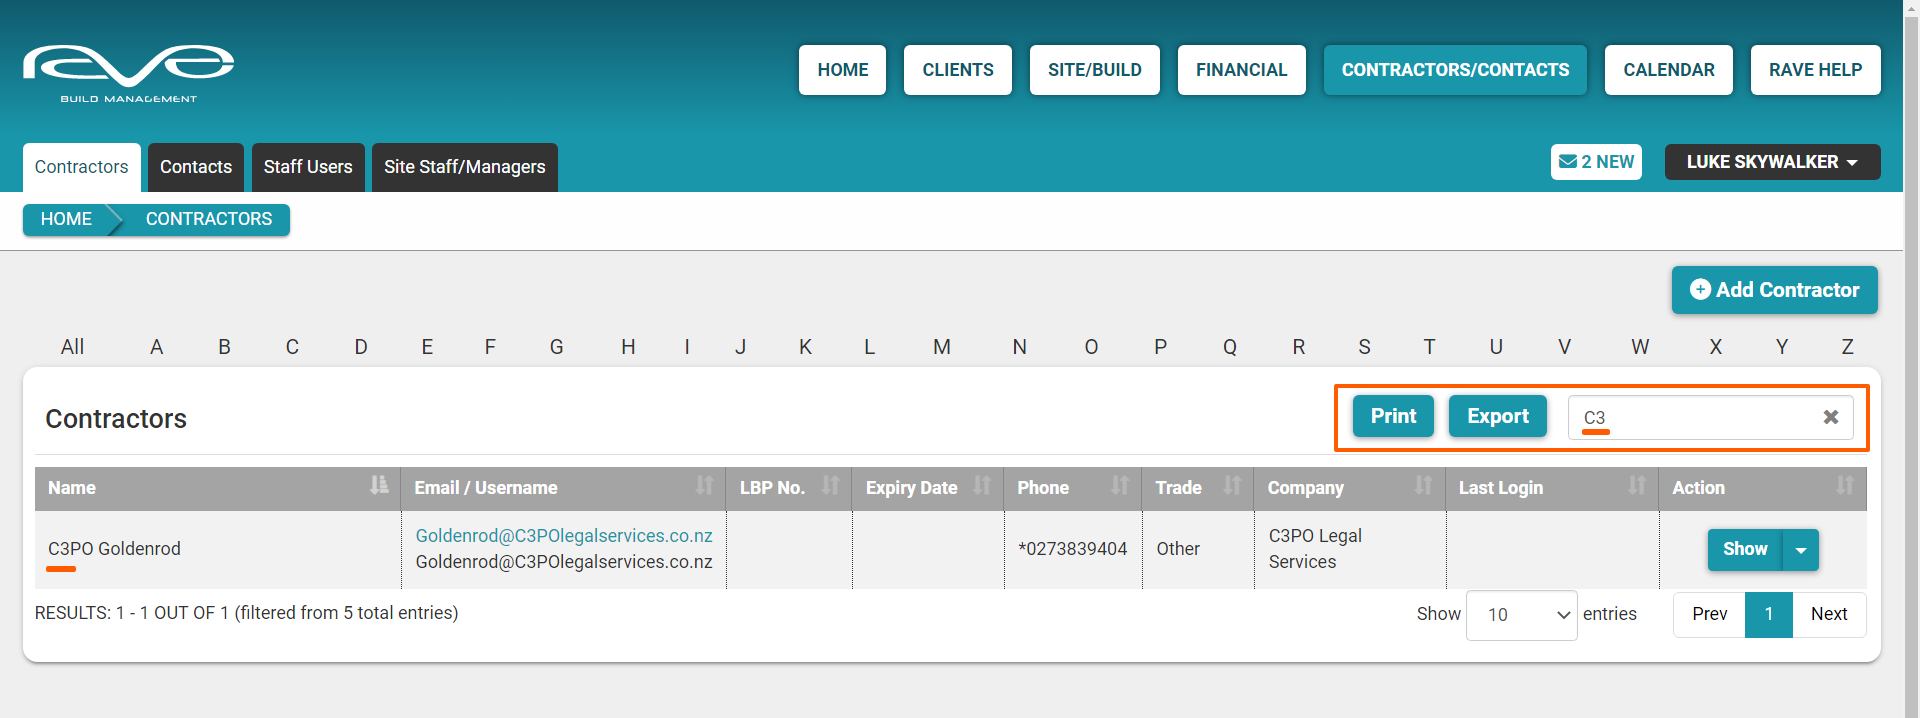
Task: Open the entries per page dropdown
Action: coord(1521,615)
